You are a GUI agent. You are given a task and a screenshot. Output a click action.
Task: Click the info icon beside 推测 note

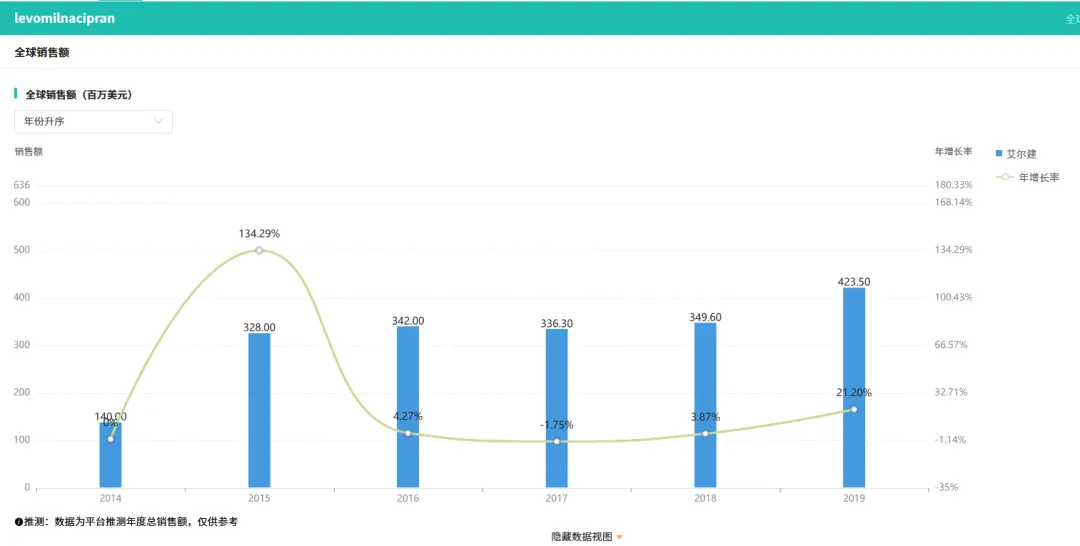pos(19,522)
